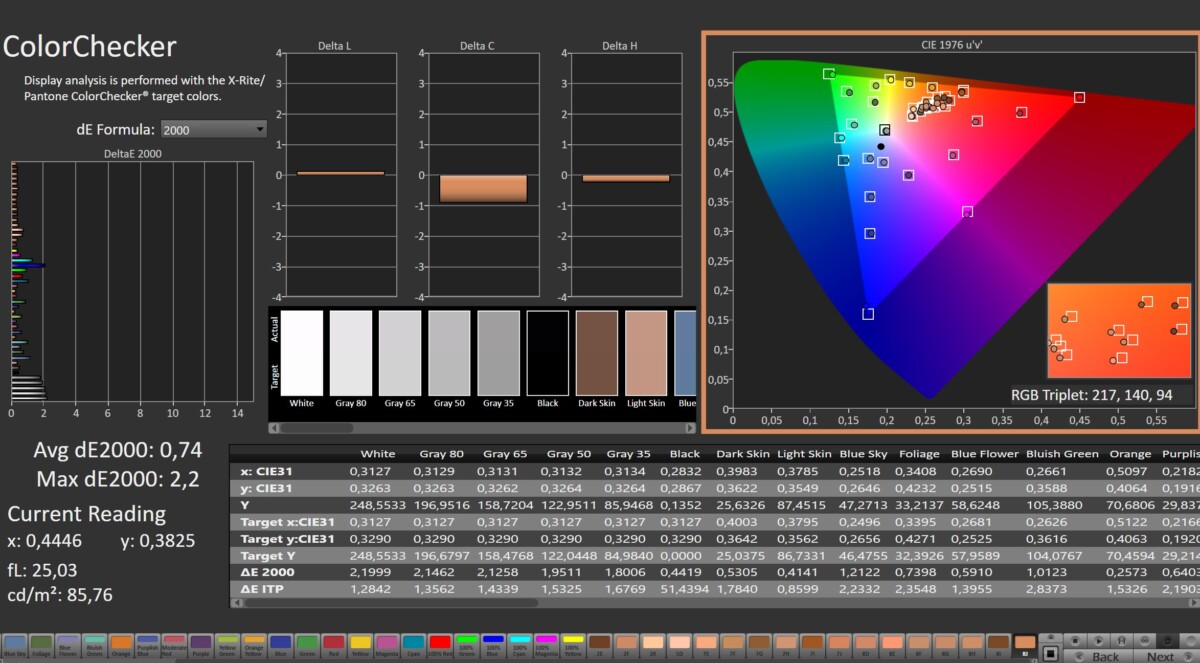Select the Blue Sky patch in bottom strip
The width and height of the screenshot is (1200, 663).
[x=15, y=645]
